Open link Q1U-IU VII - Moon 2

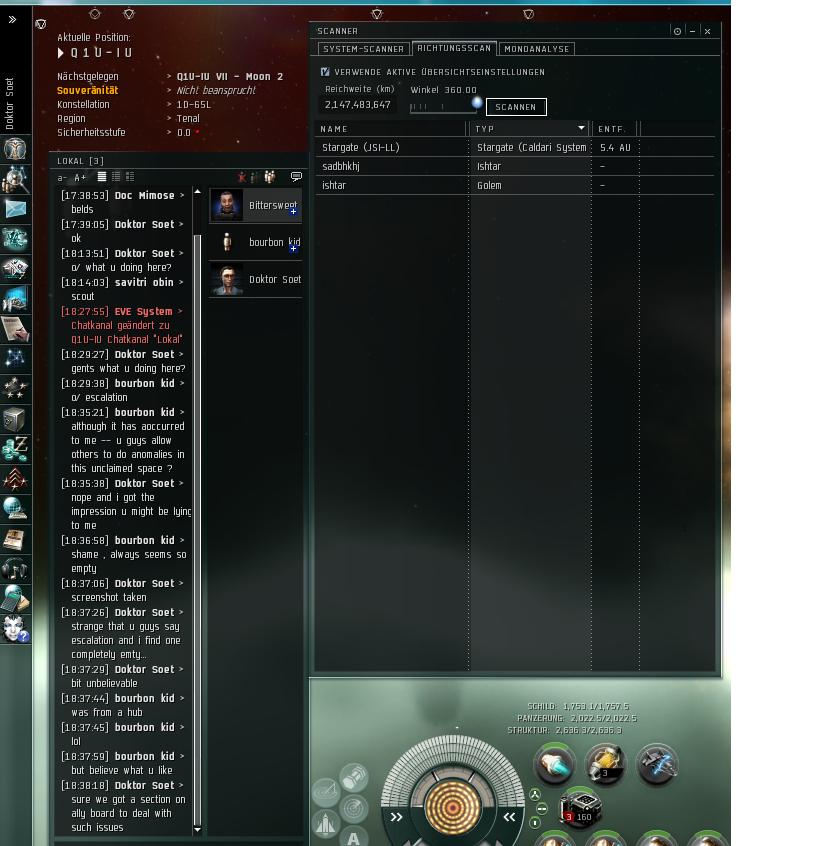pos(230,77)
